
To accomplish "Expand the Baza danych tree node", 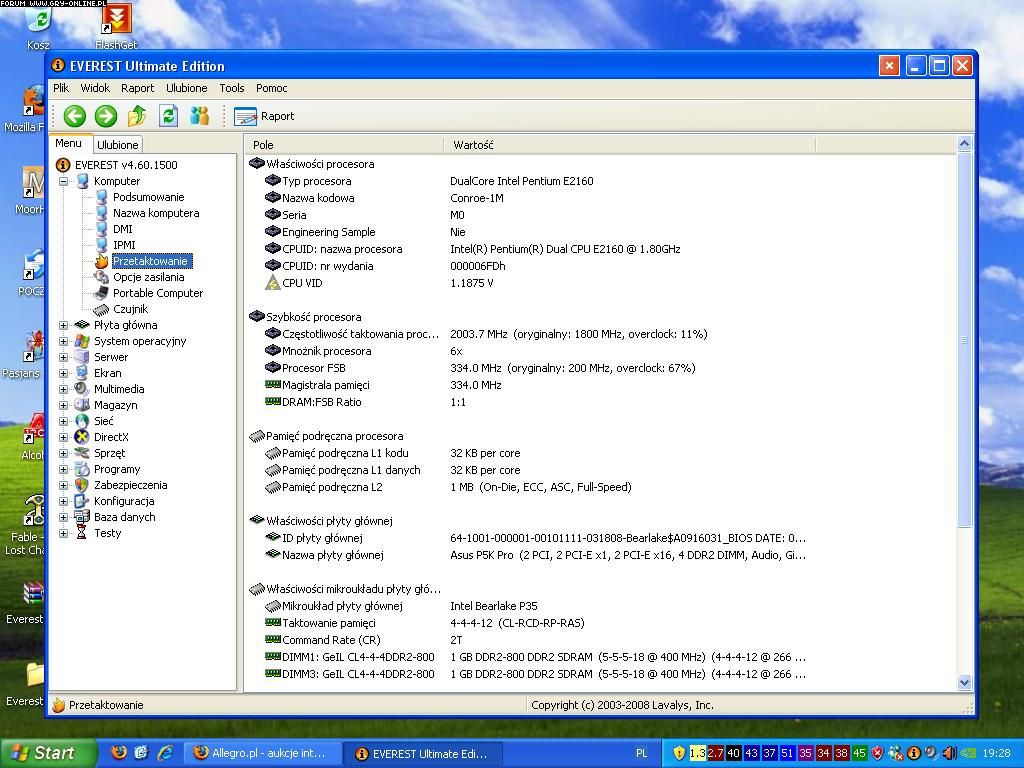I will tap(63, 517).
